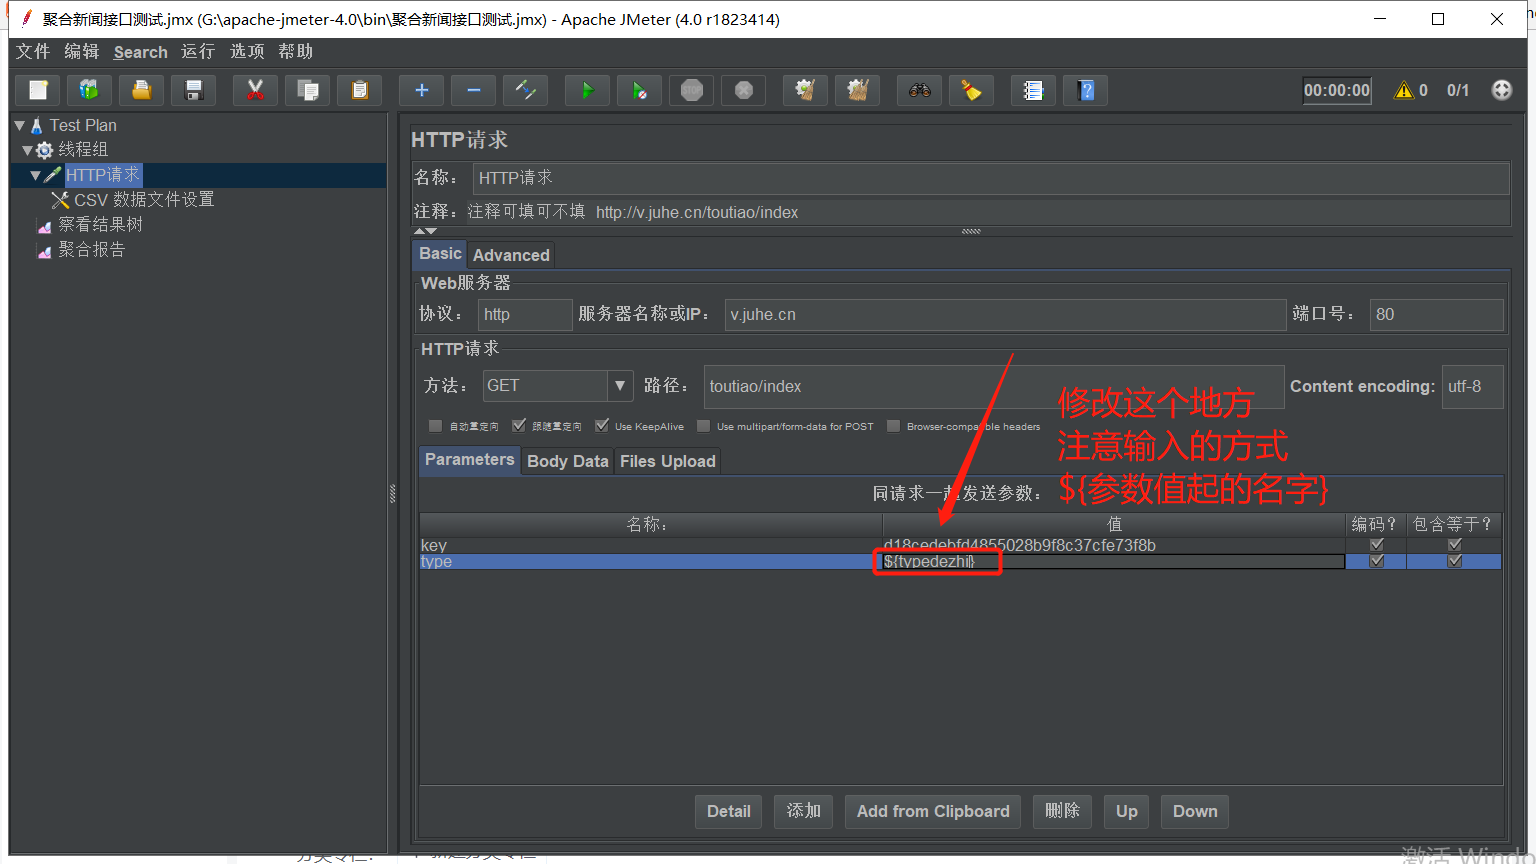Collapse all tree nodes with minus icon
Image resolution: width=1536 pixels, height=864 pixels.
[x=474, y=90]
